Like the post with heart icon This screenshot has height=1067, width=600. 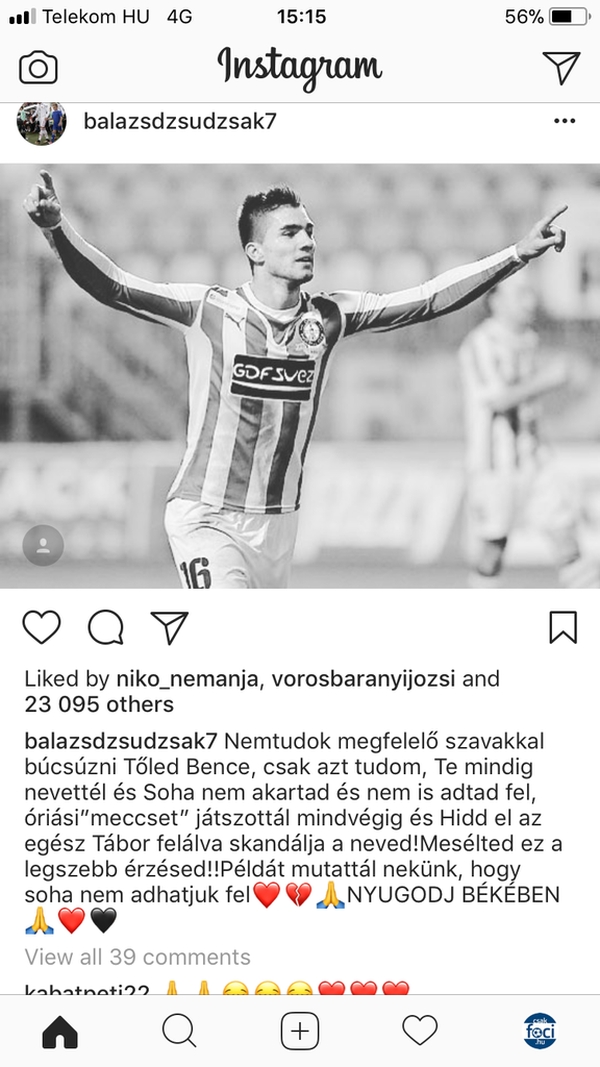pos(41,627)
